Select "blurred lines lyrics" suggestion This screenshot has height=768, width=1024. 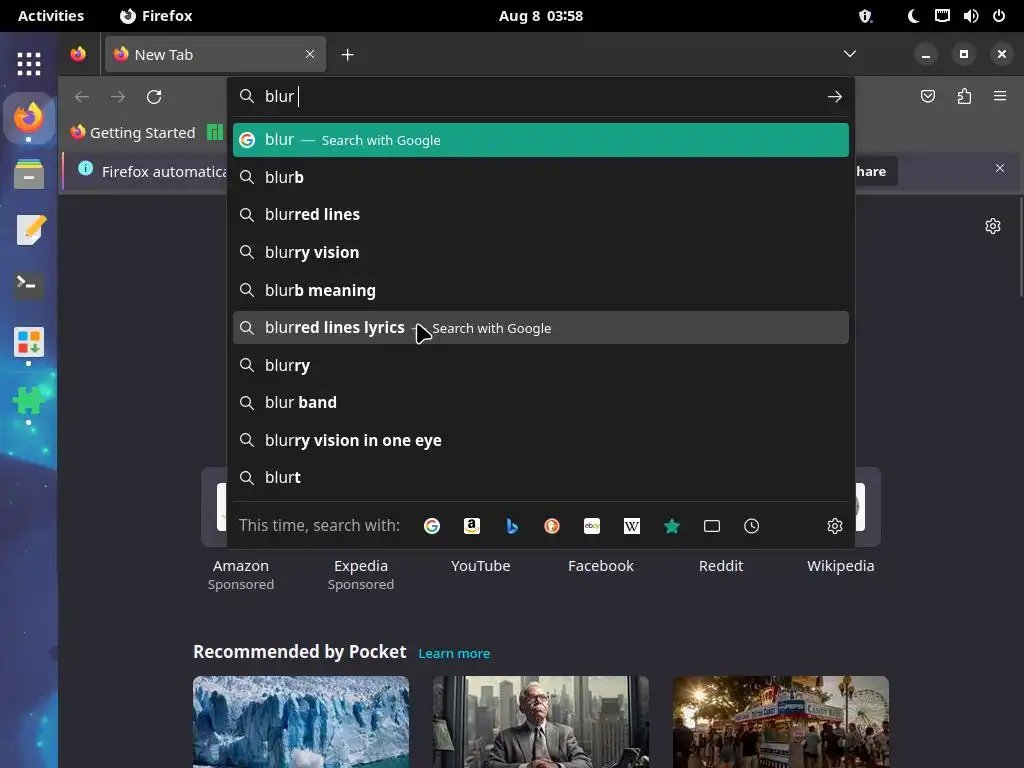click(541, 327)
